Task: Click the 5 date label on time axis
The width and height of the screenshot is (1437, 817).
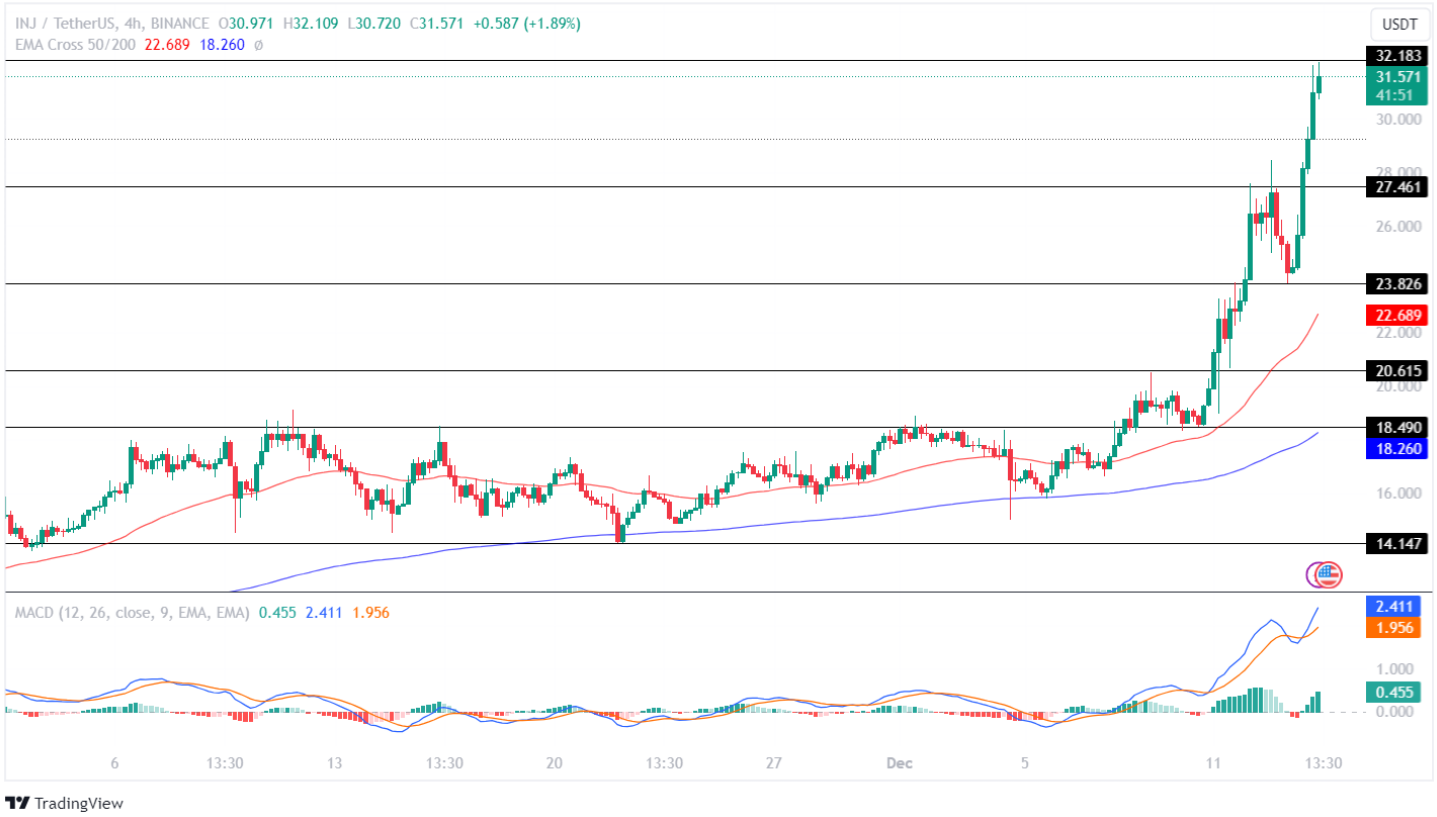Action: click(x=1026, y=763)
